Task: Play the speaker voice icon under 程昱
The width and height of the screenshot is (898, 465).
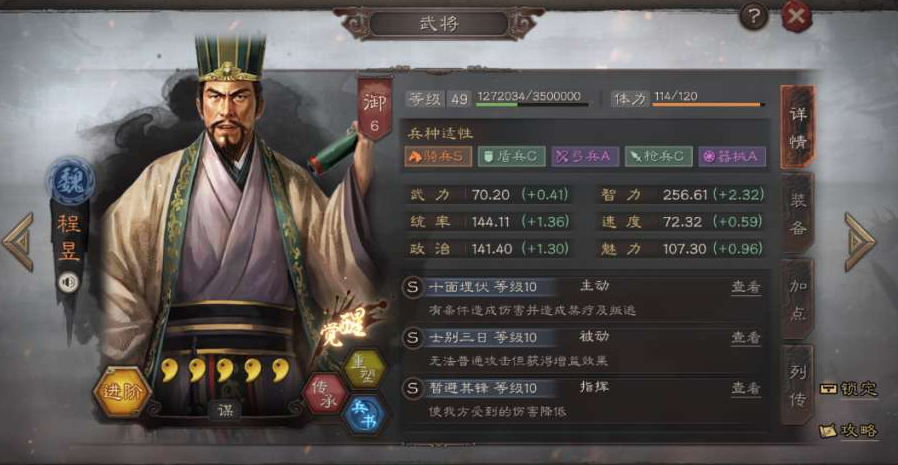Action: pyautogui.click(x=69, y=282)
